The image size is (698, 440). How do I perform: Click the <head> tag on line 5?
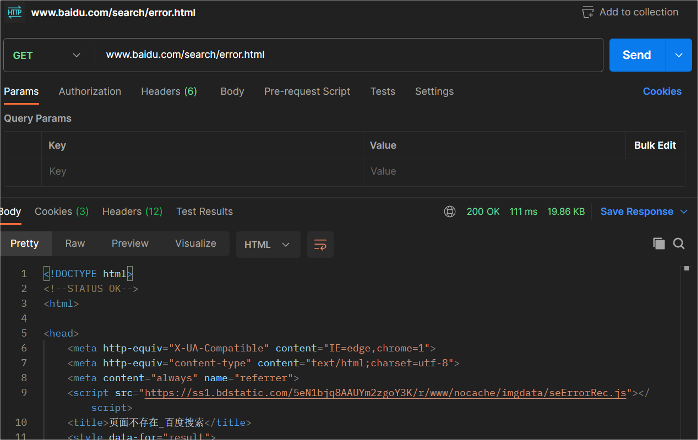point(61,334)
